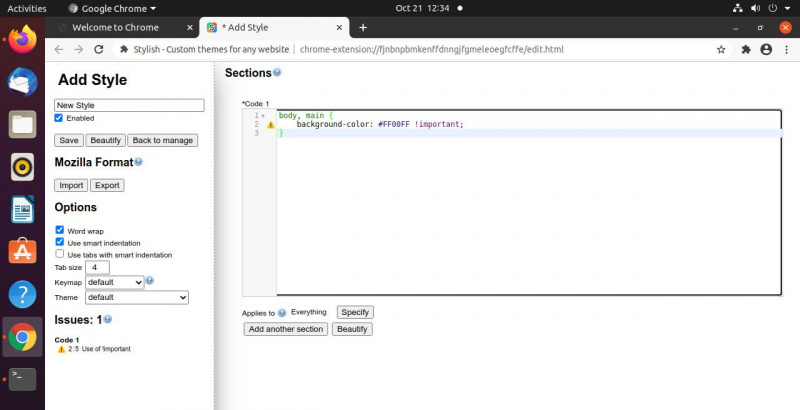
Task: Open the Theme dropdown
Action: click(x=137, y=297)
